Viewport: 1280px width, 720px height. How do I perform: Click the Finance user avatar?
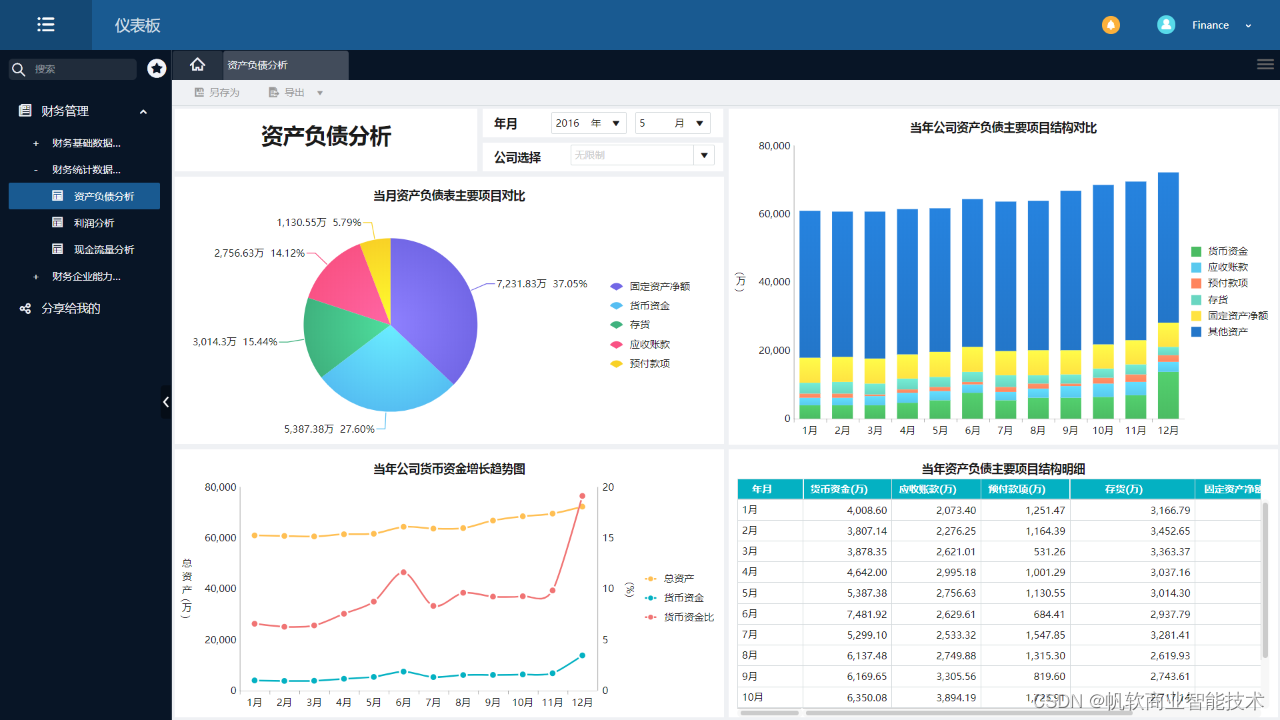pos(1166,25)
